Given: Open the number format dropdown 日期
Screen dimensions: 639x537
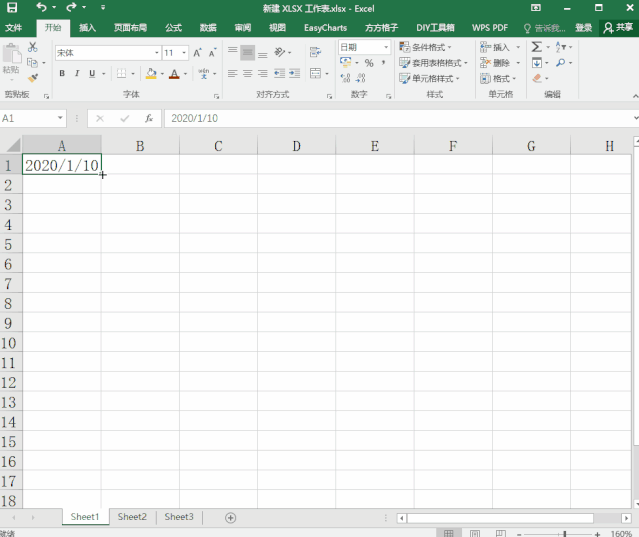Looking at the screenshot, I should (386, 47).
